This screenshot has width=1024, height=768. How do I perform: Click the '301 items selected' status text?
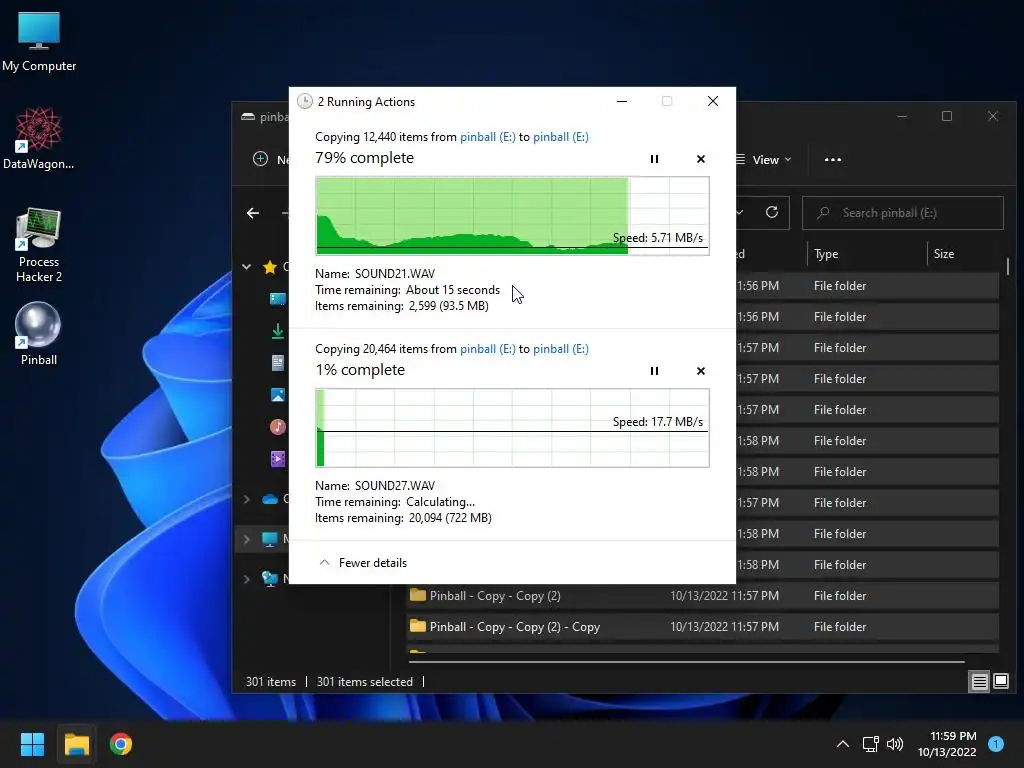click(364, 682)
